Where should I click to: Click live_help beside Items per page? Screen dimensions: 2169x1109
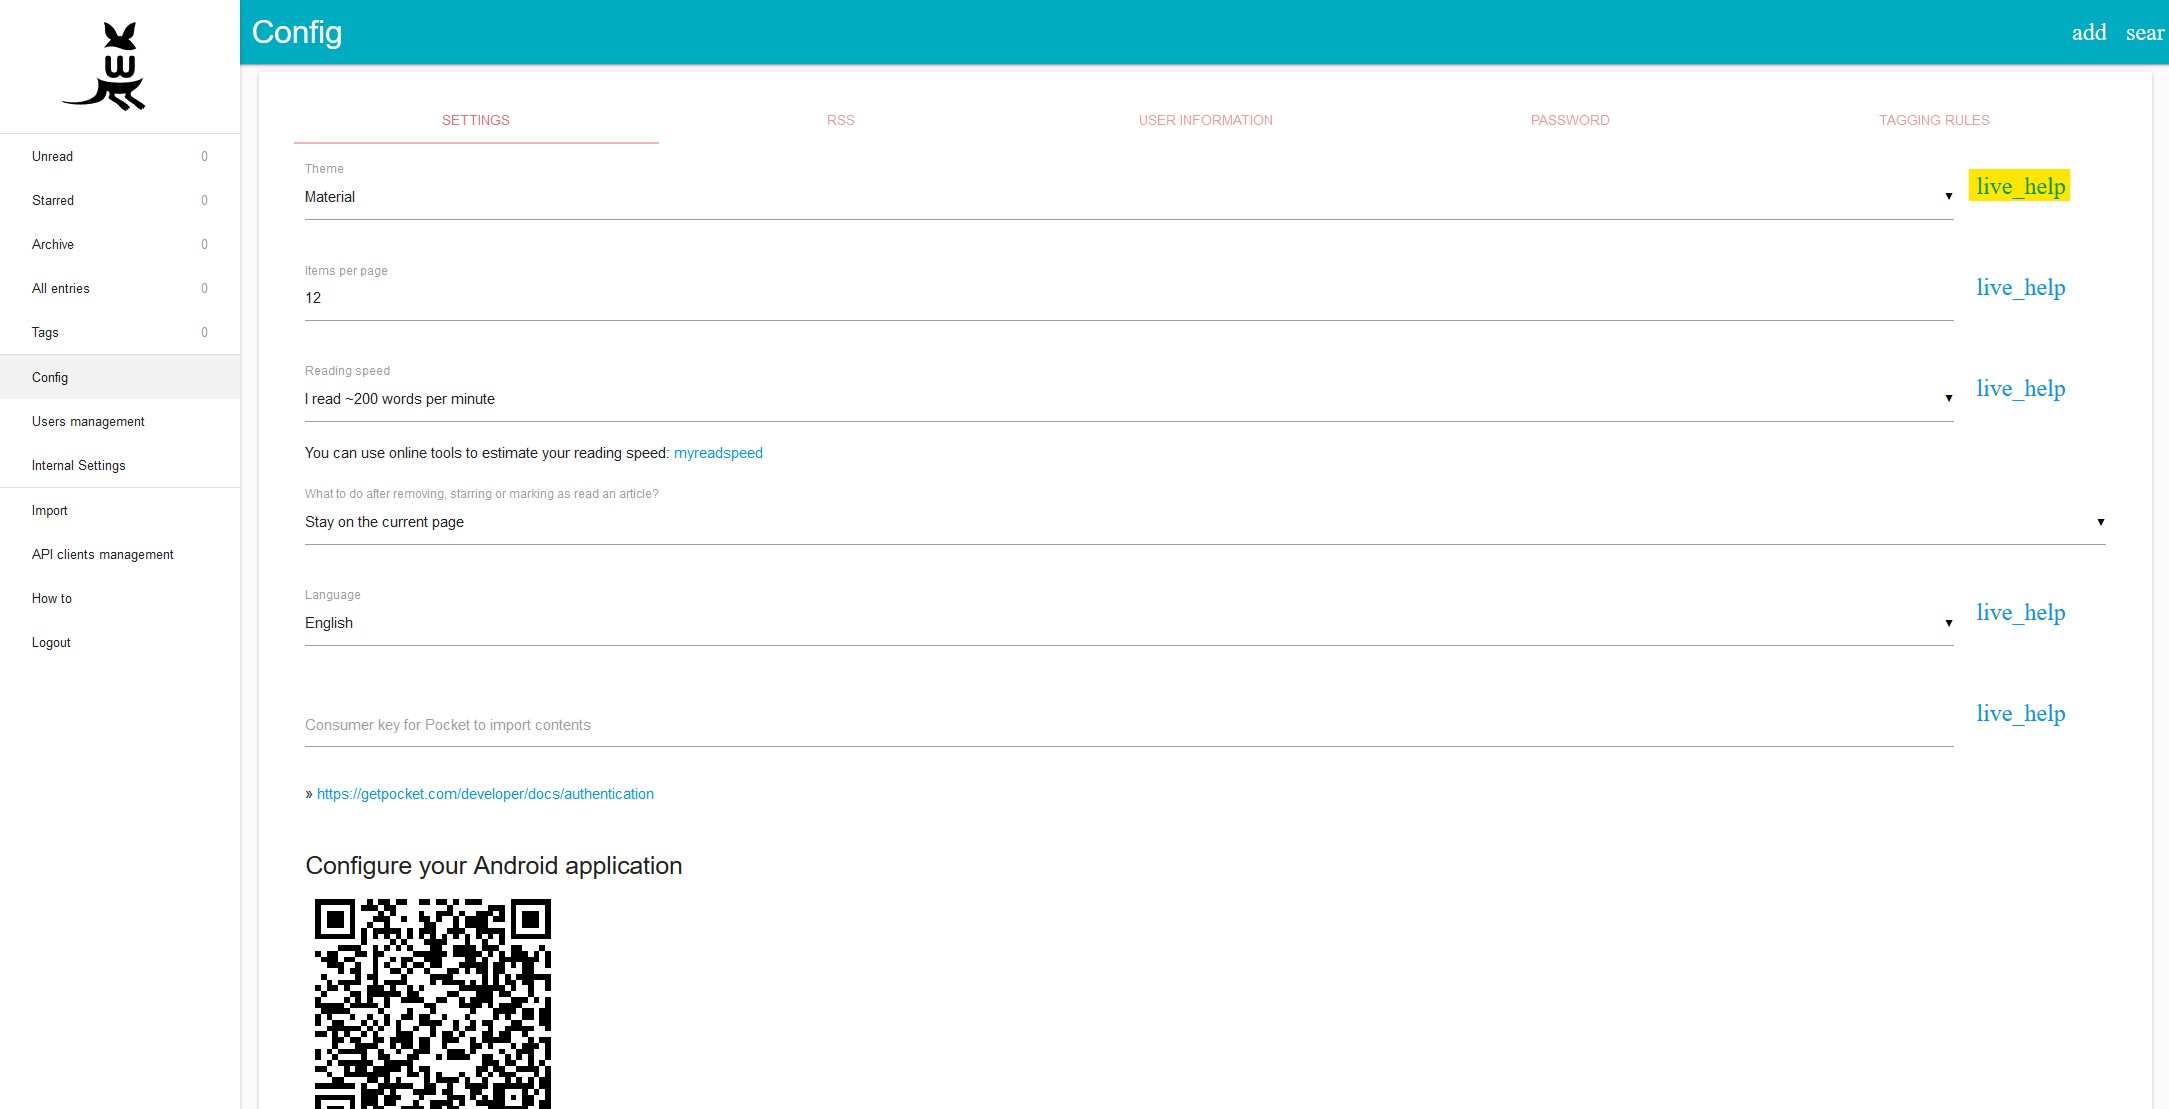2019,289
